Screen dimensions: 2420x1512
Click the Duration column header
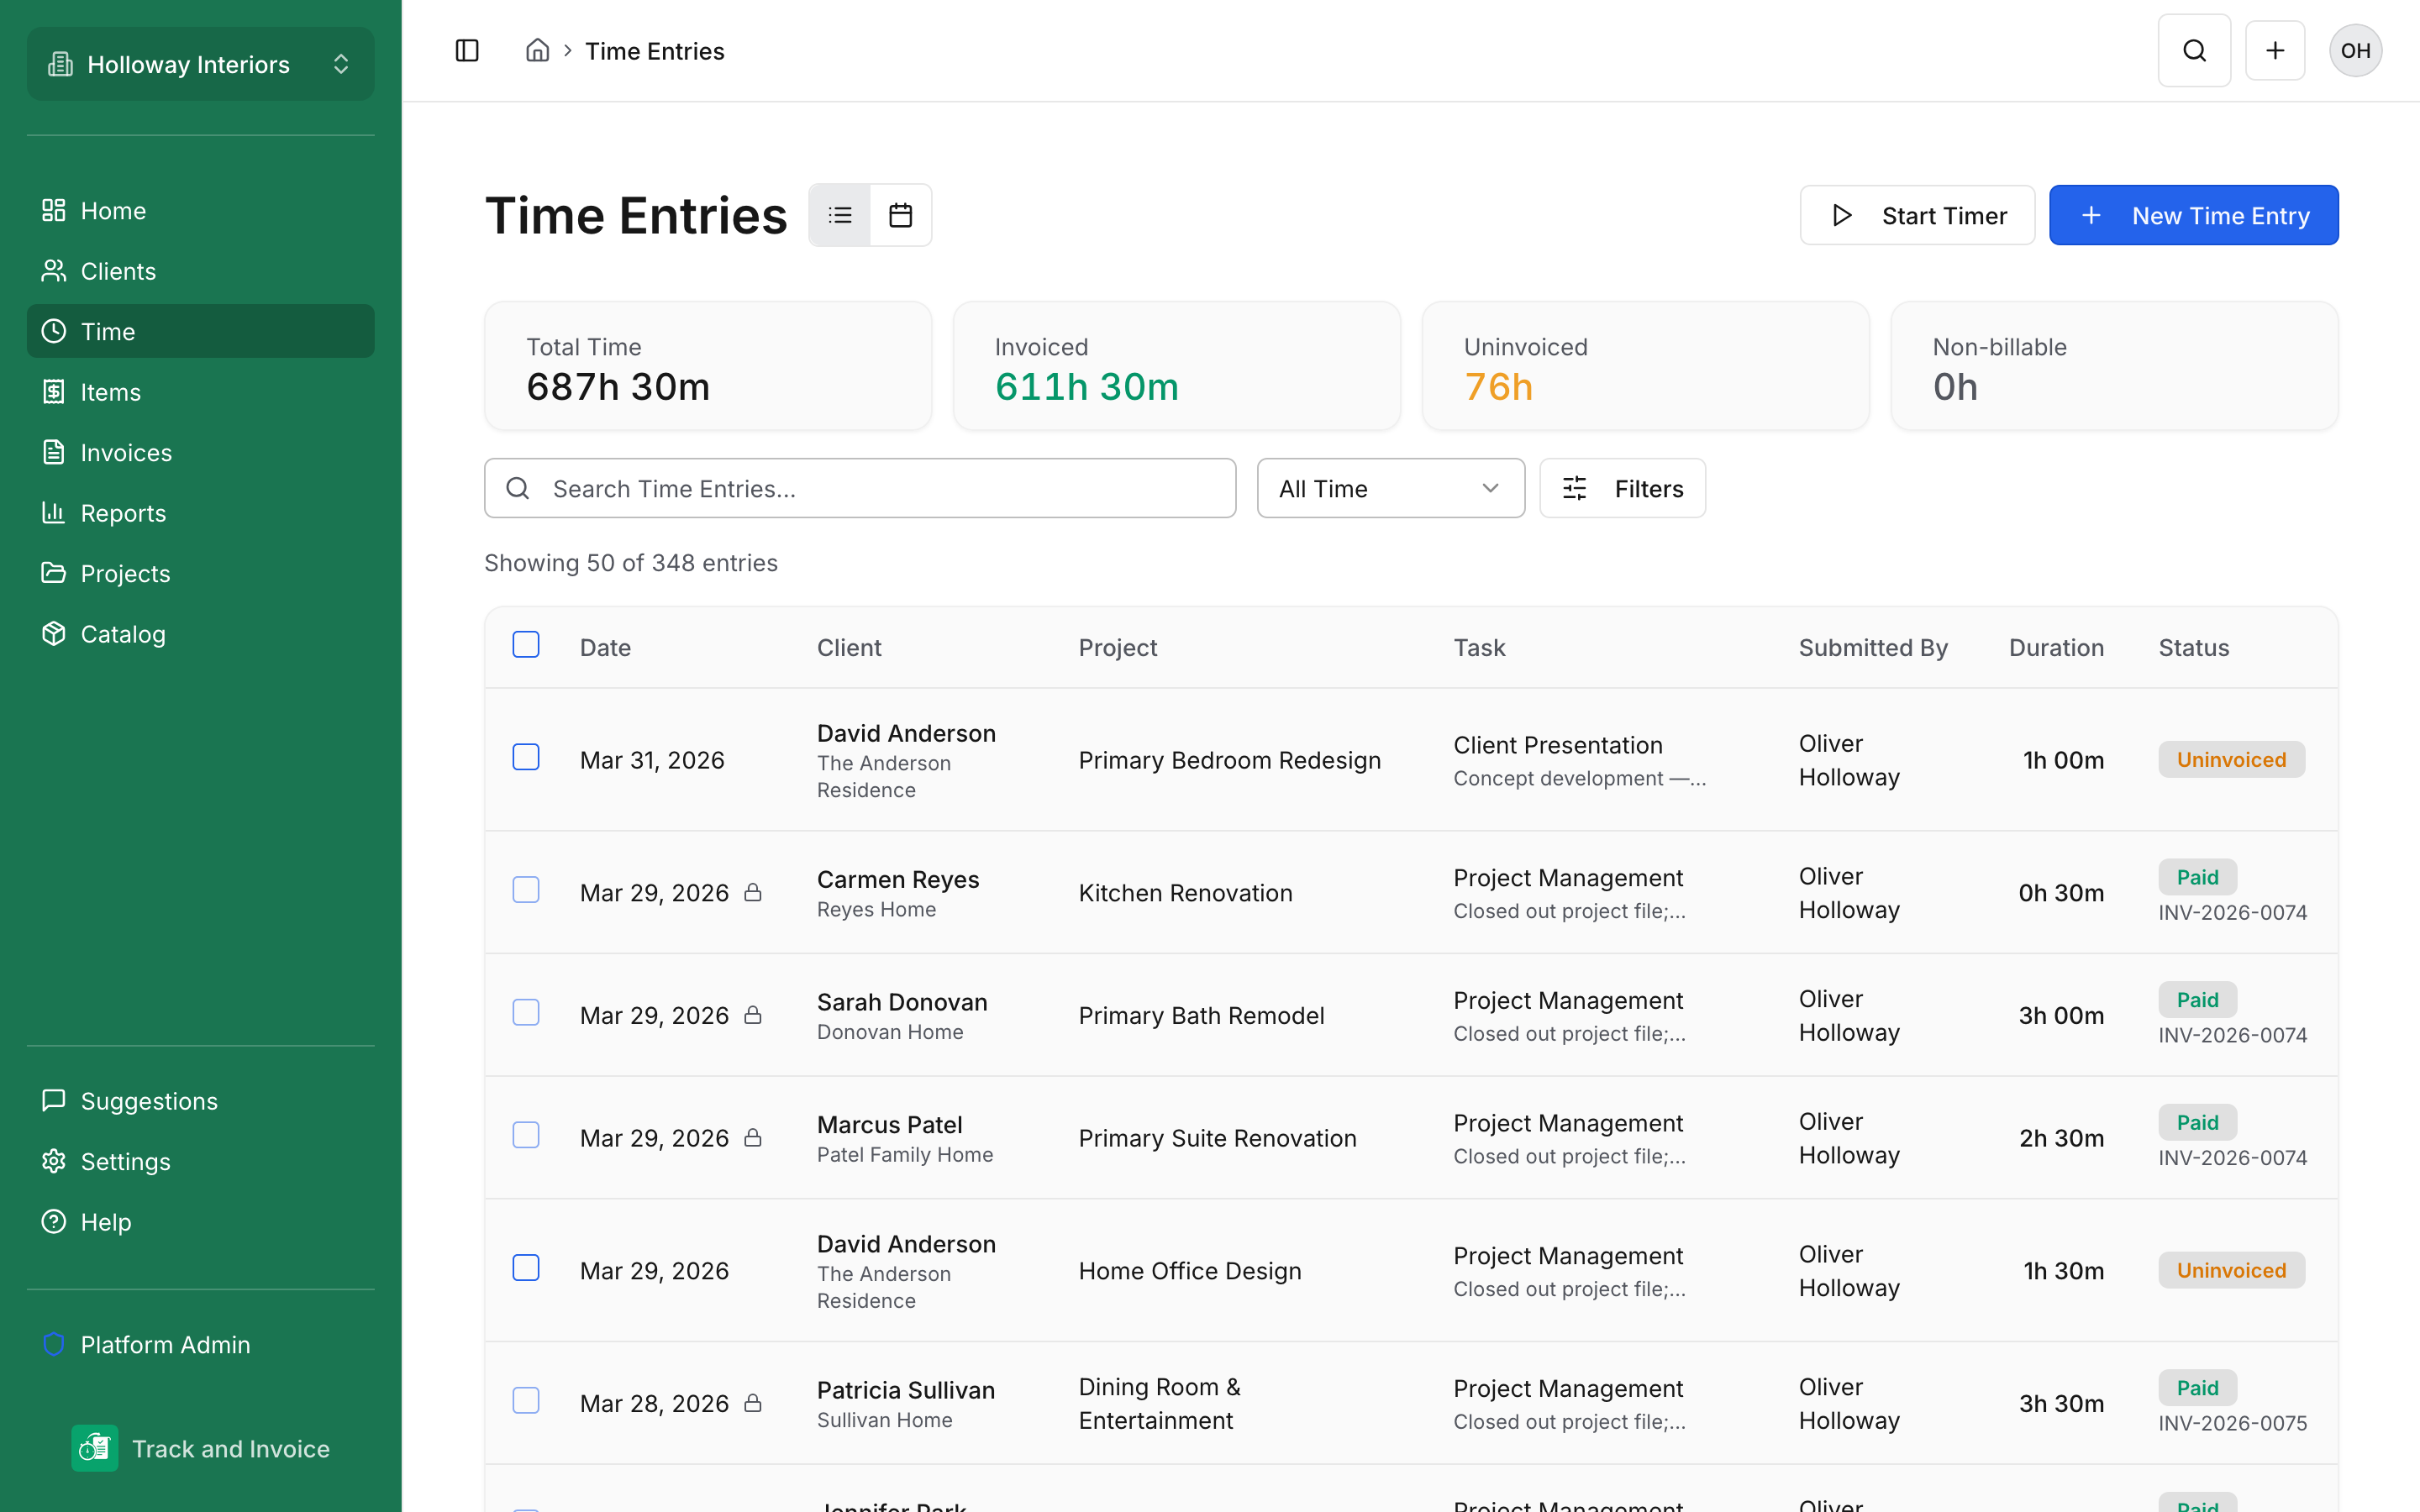click(2056, 647)
